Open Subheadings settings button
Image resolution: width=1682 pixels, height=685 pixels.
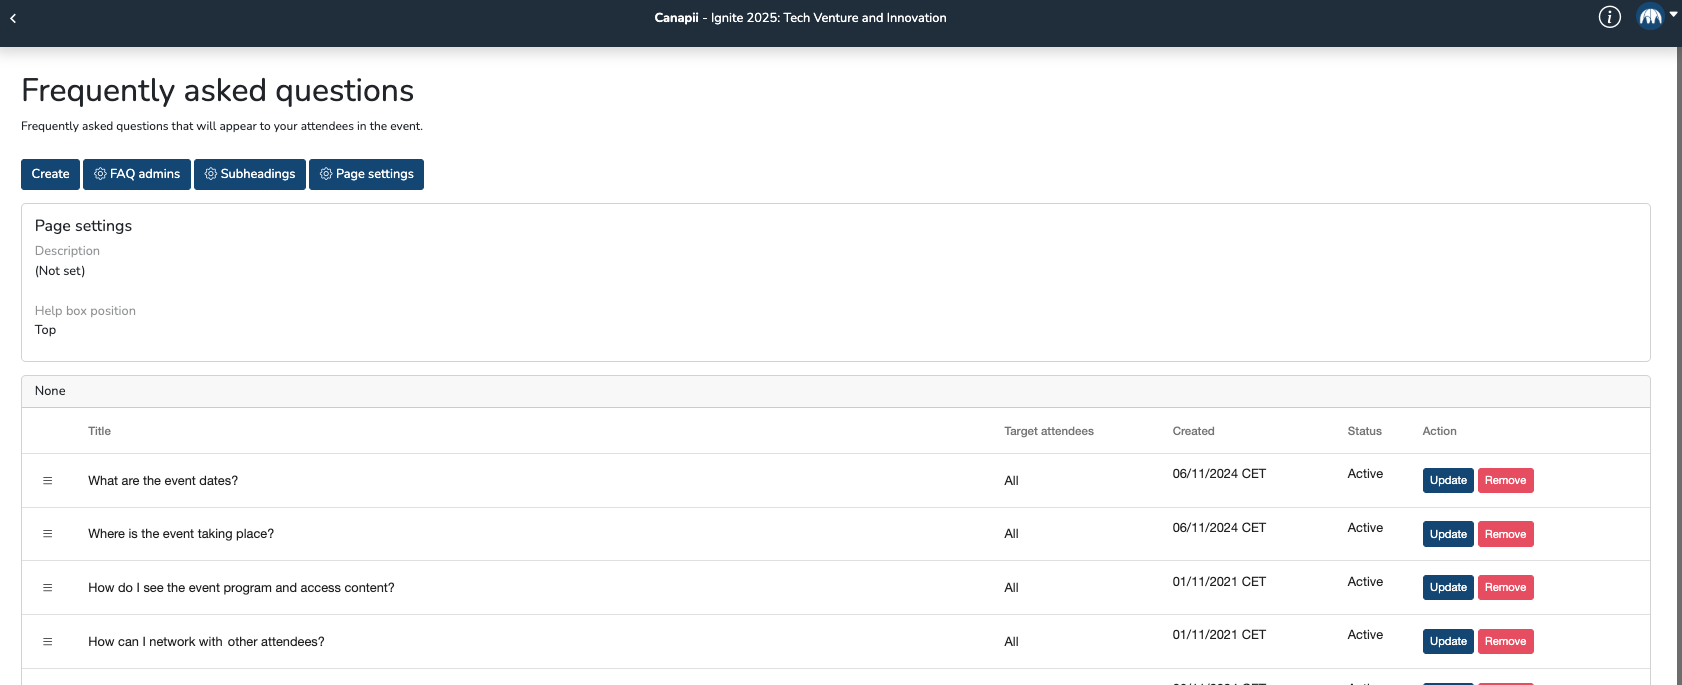[250, 174]
